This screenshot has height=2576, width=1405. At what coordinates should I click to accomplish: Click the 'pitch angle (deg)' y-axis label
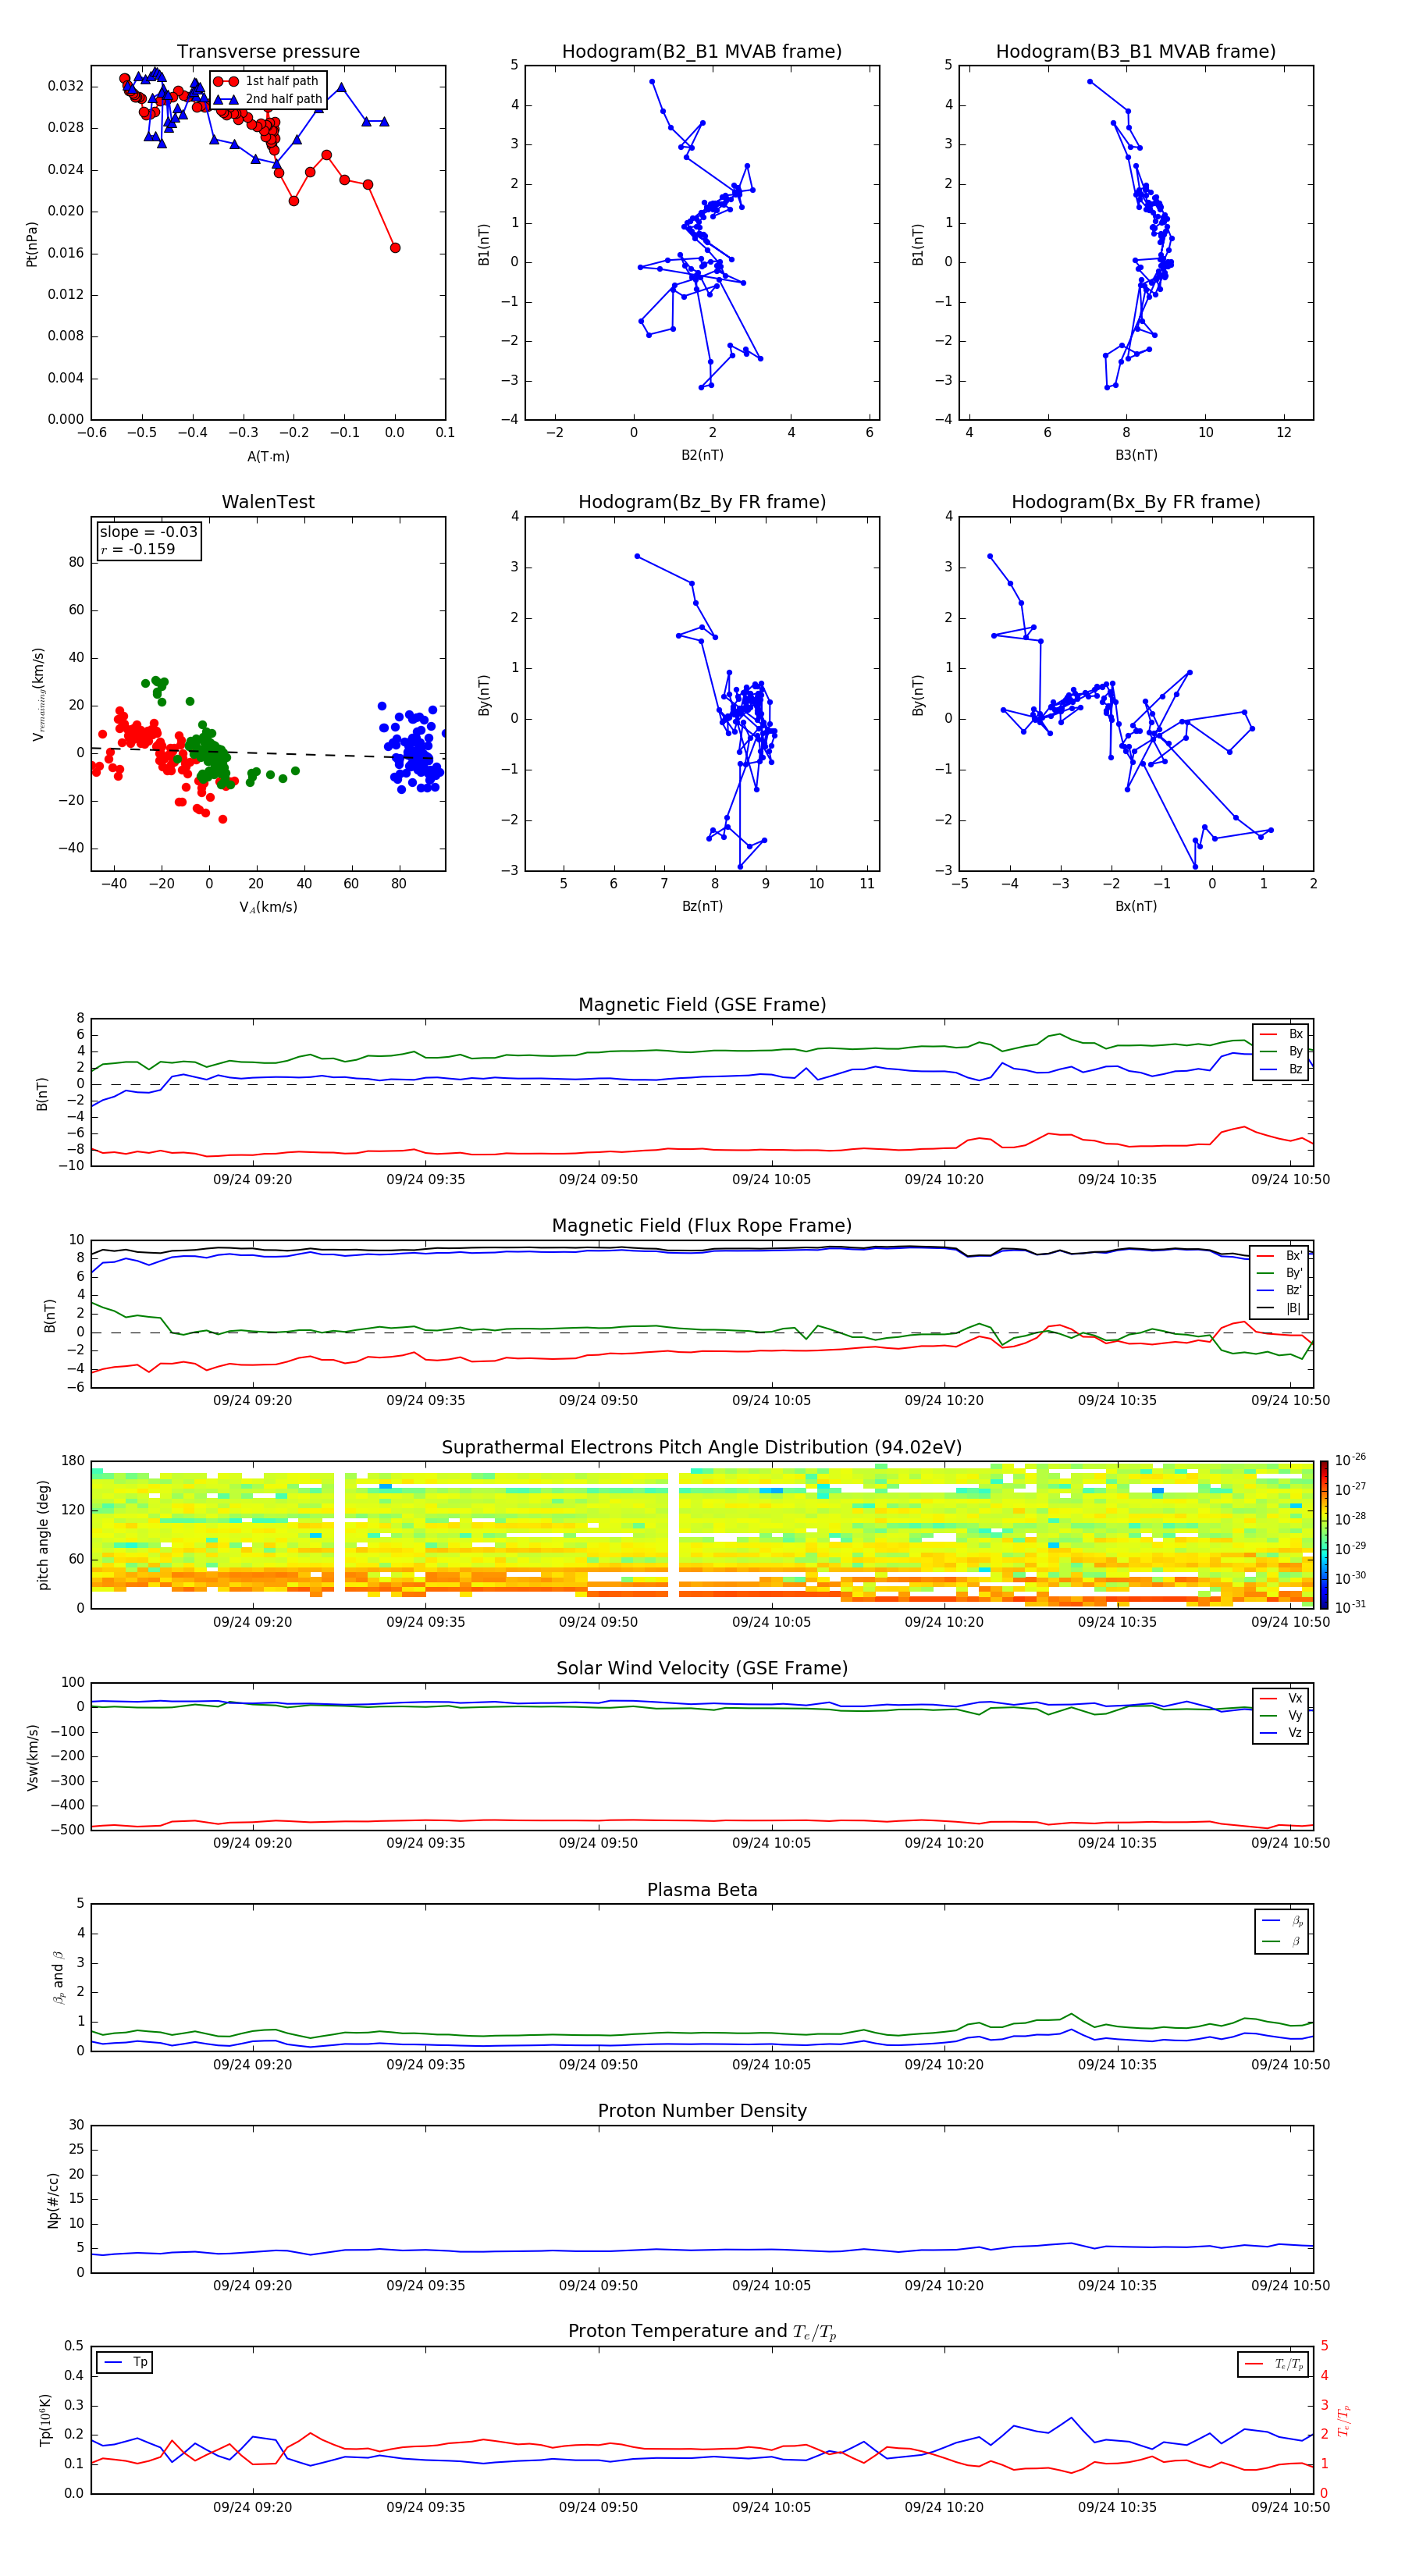click(x=43, y=1535)
